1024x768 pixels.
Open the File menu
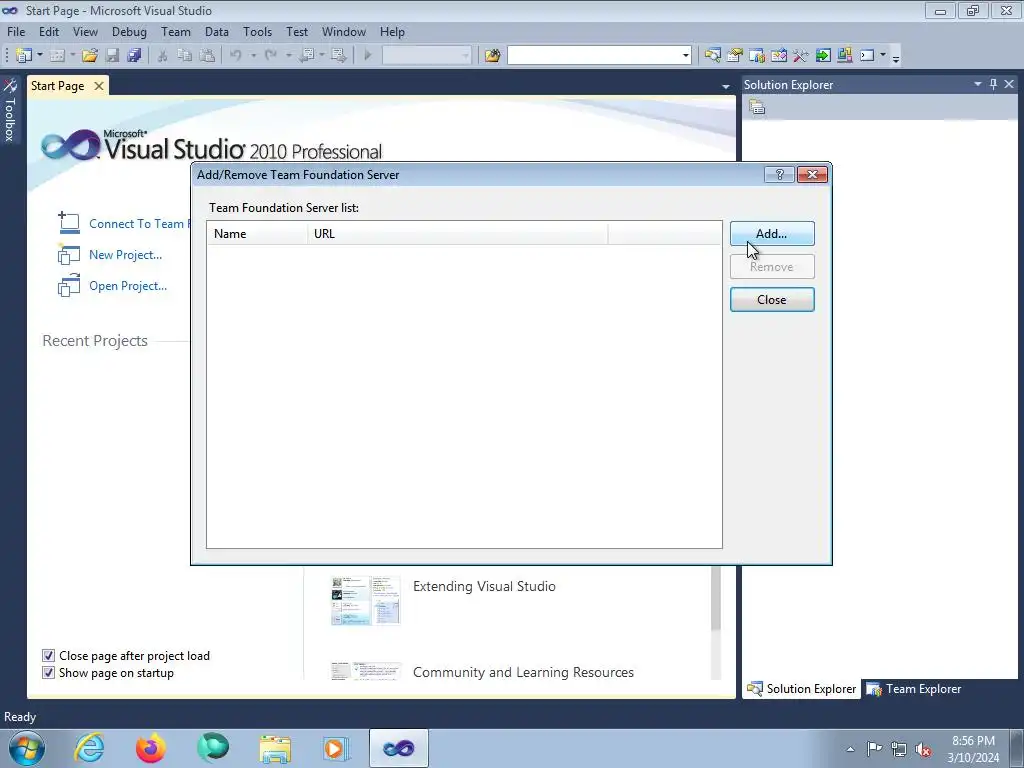[x=16, y=31]
